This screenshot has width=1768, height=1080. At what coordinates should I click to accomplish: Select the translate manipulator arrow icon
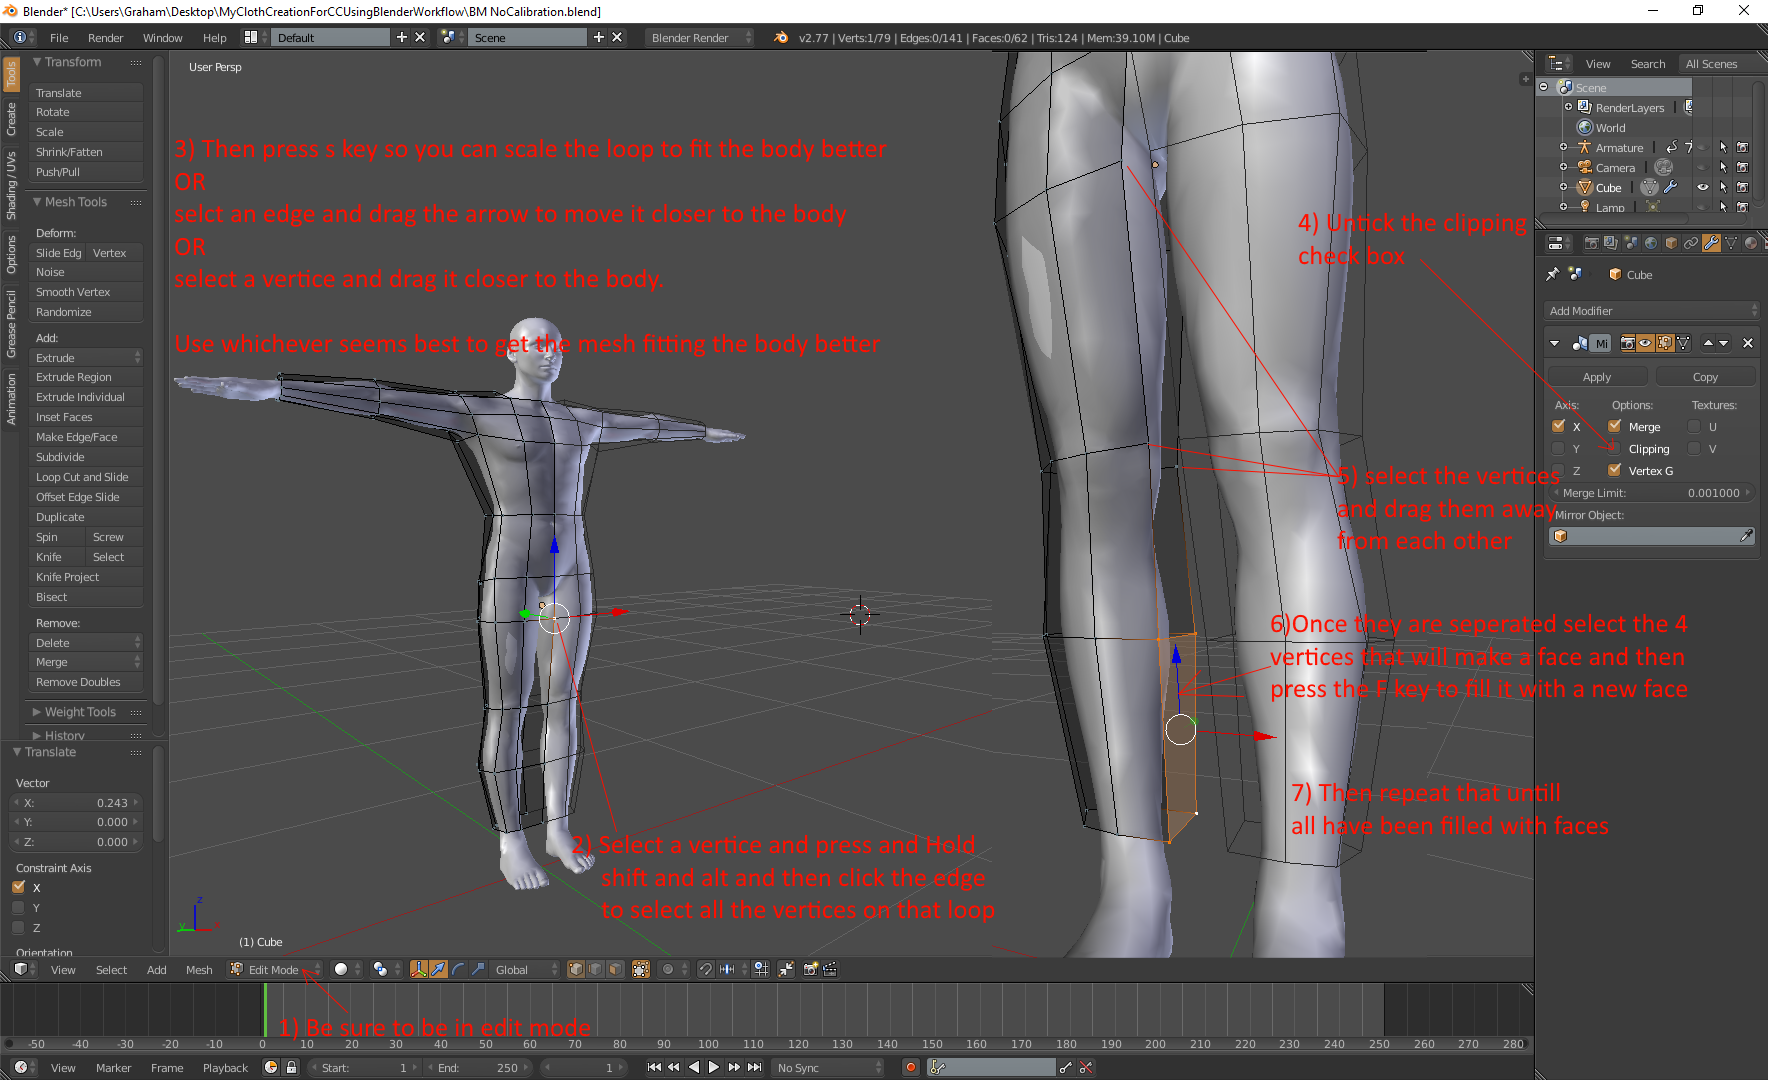coord(438,969)
